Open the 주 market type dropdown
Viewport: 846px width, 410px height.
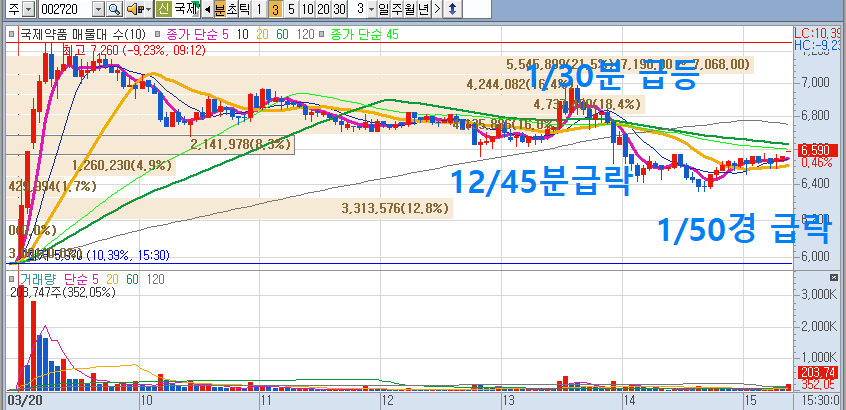click(29, 9)
